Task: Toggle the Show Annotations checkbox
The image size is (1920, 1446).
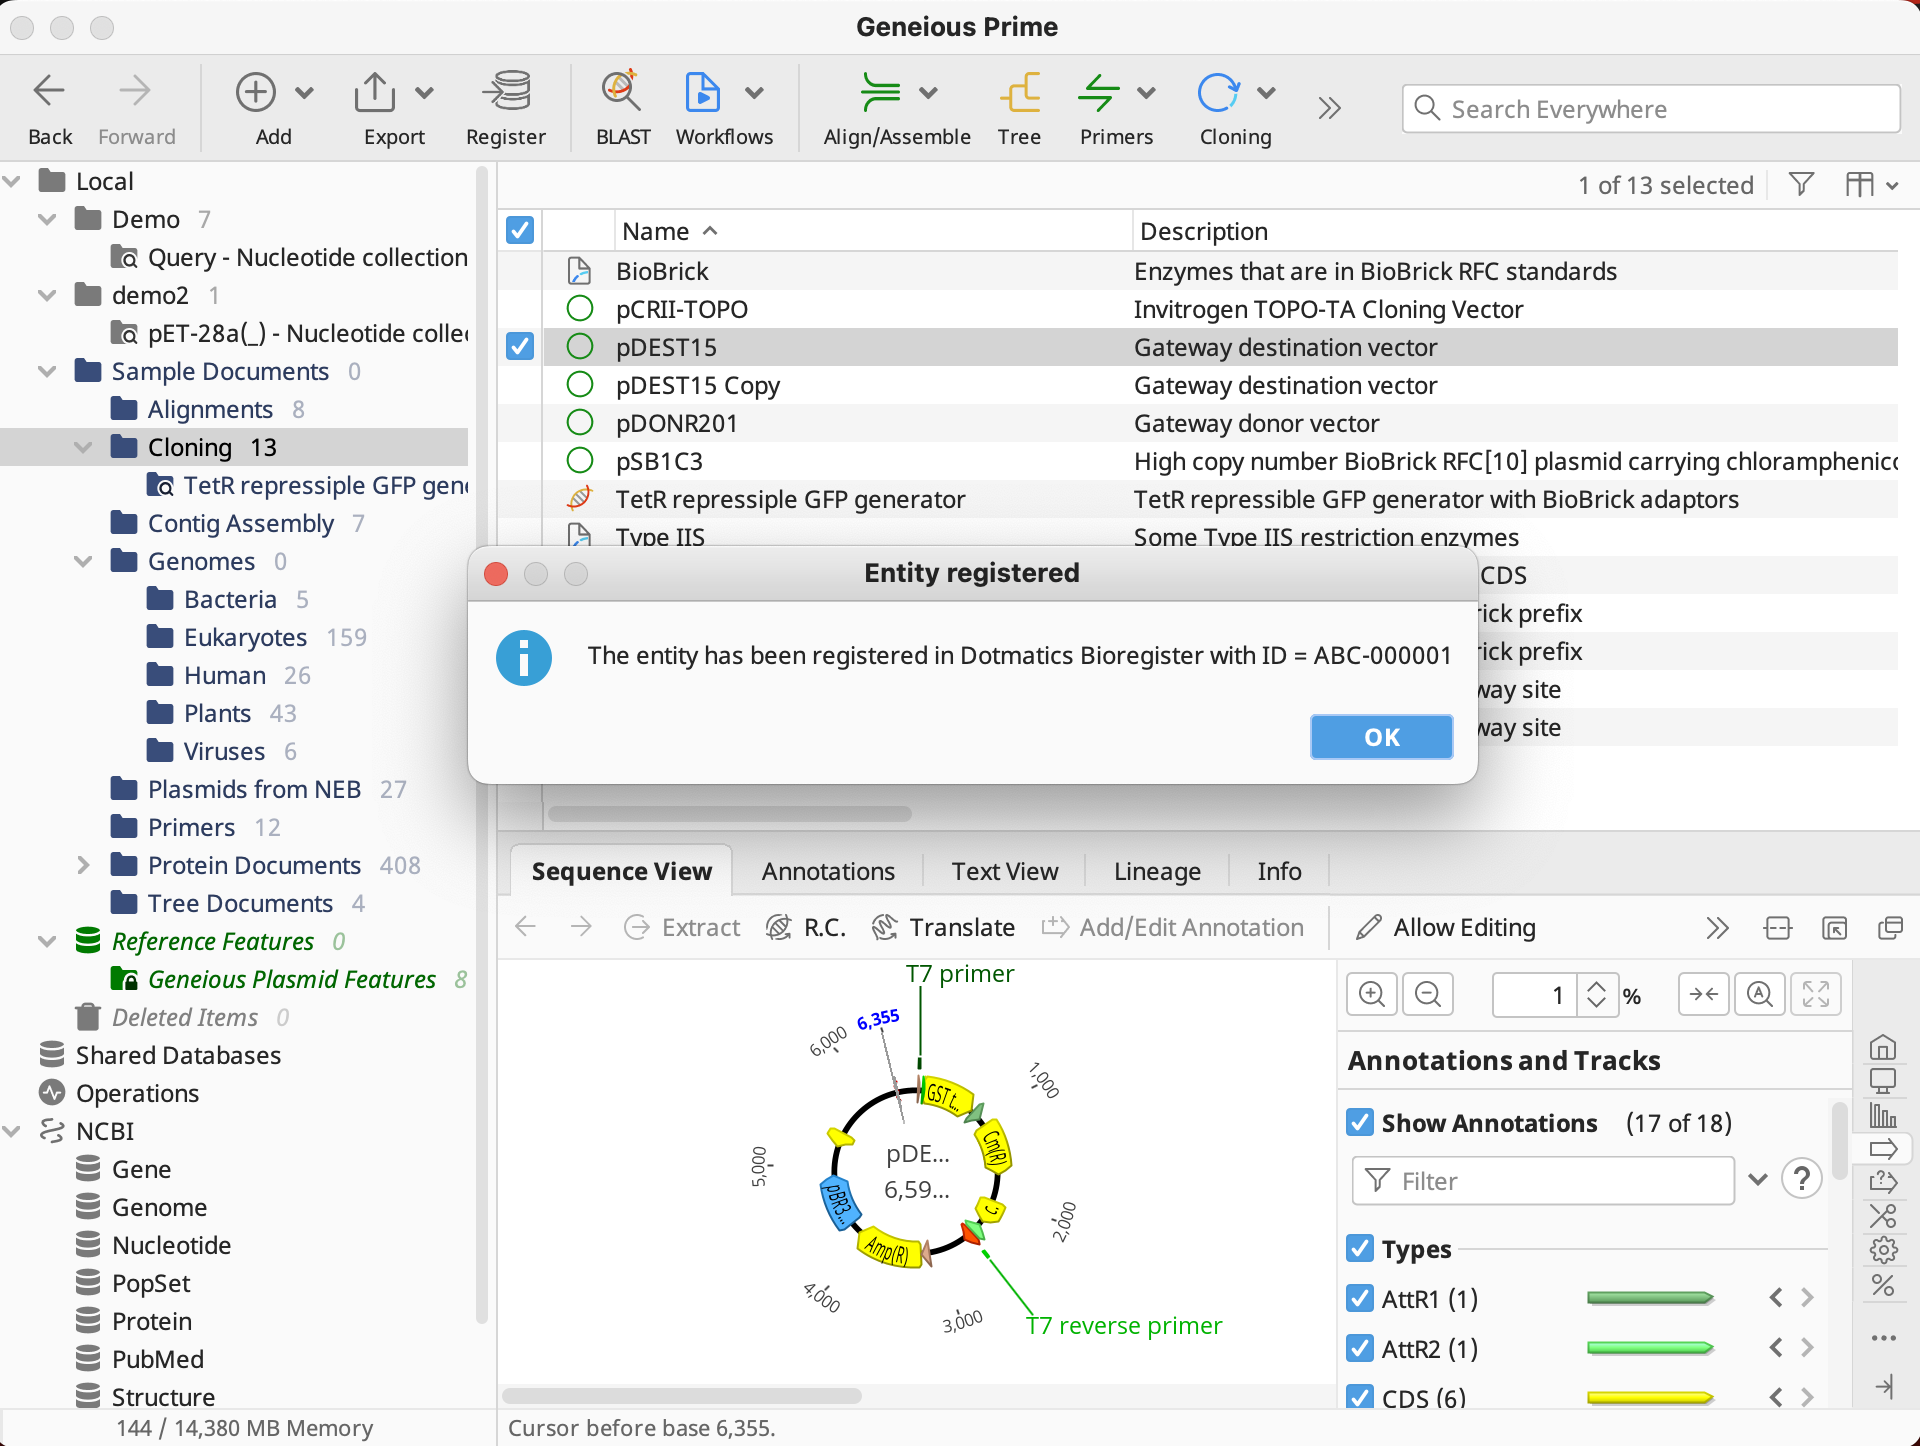Action: [1360, 1123]
